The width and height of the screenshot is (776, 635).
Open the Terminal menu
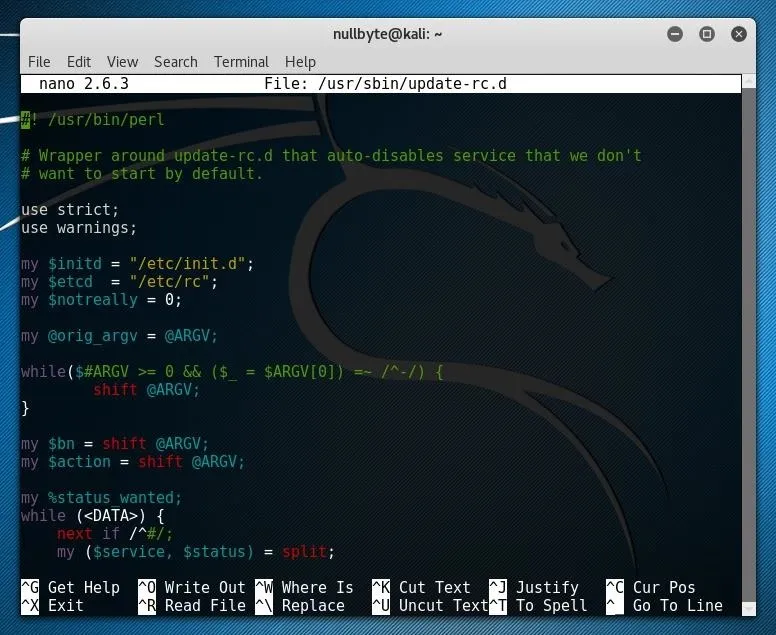coord(241,62)
